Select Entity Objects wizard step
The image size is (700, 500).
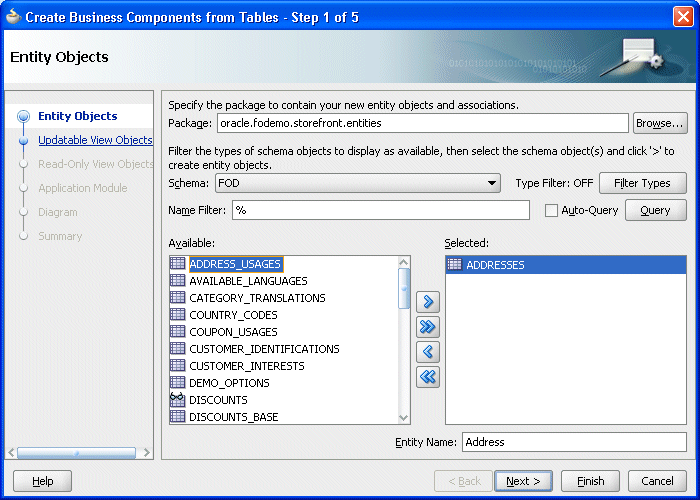(78, 116)
